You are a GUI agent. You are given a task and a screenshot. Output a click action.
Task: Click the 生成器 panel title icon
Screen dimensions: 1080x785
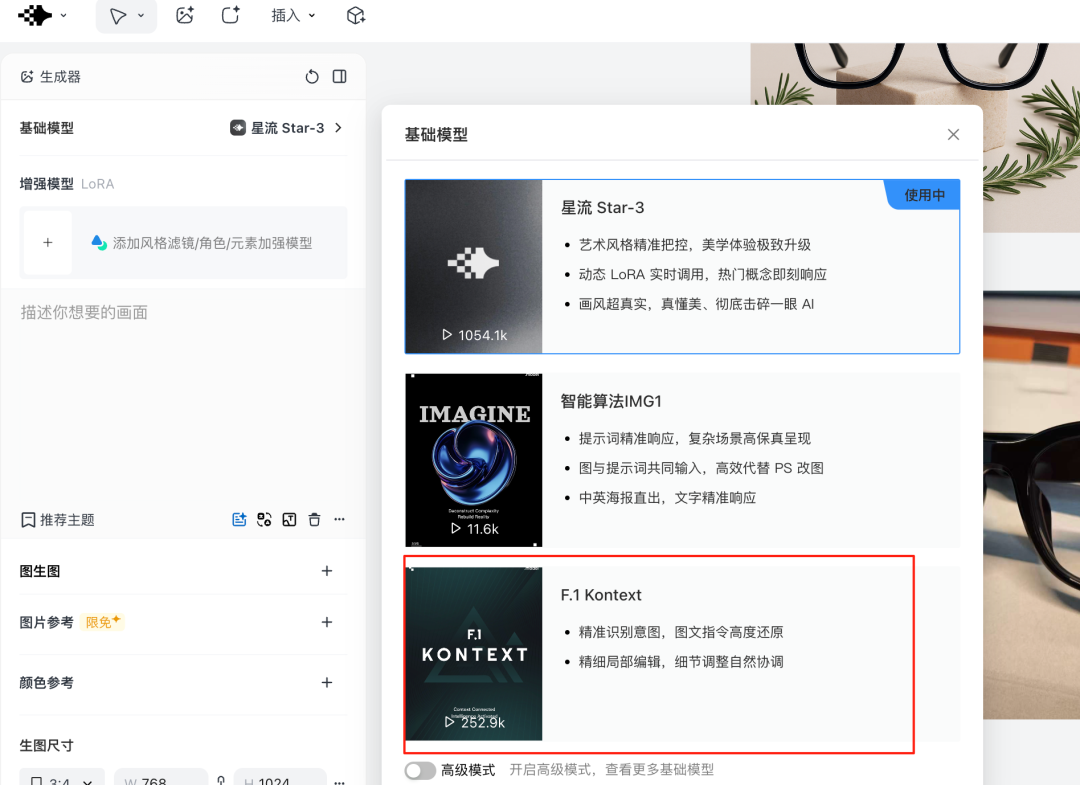coord(27,76)
